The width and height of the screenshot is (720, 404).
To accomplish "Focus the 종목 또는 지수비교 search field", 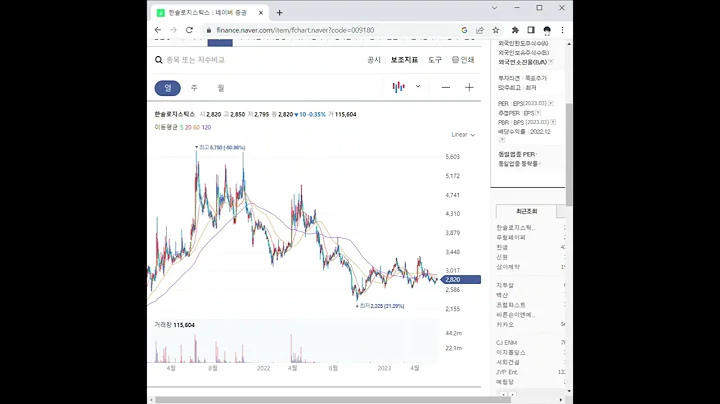I will (x=196, y=60).
